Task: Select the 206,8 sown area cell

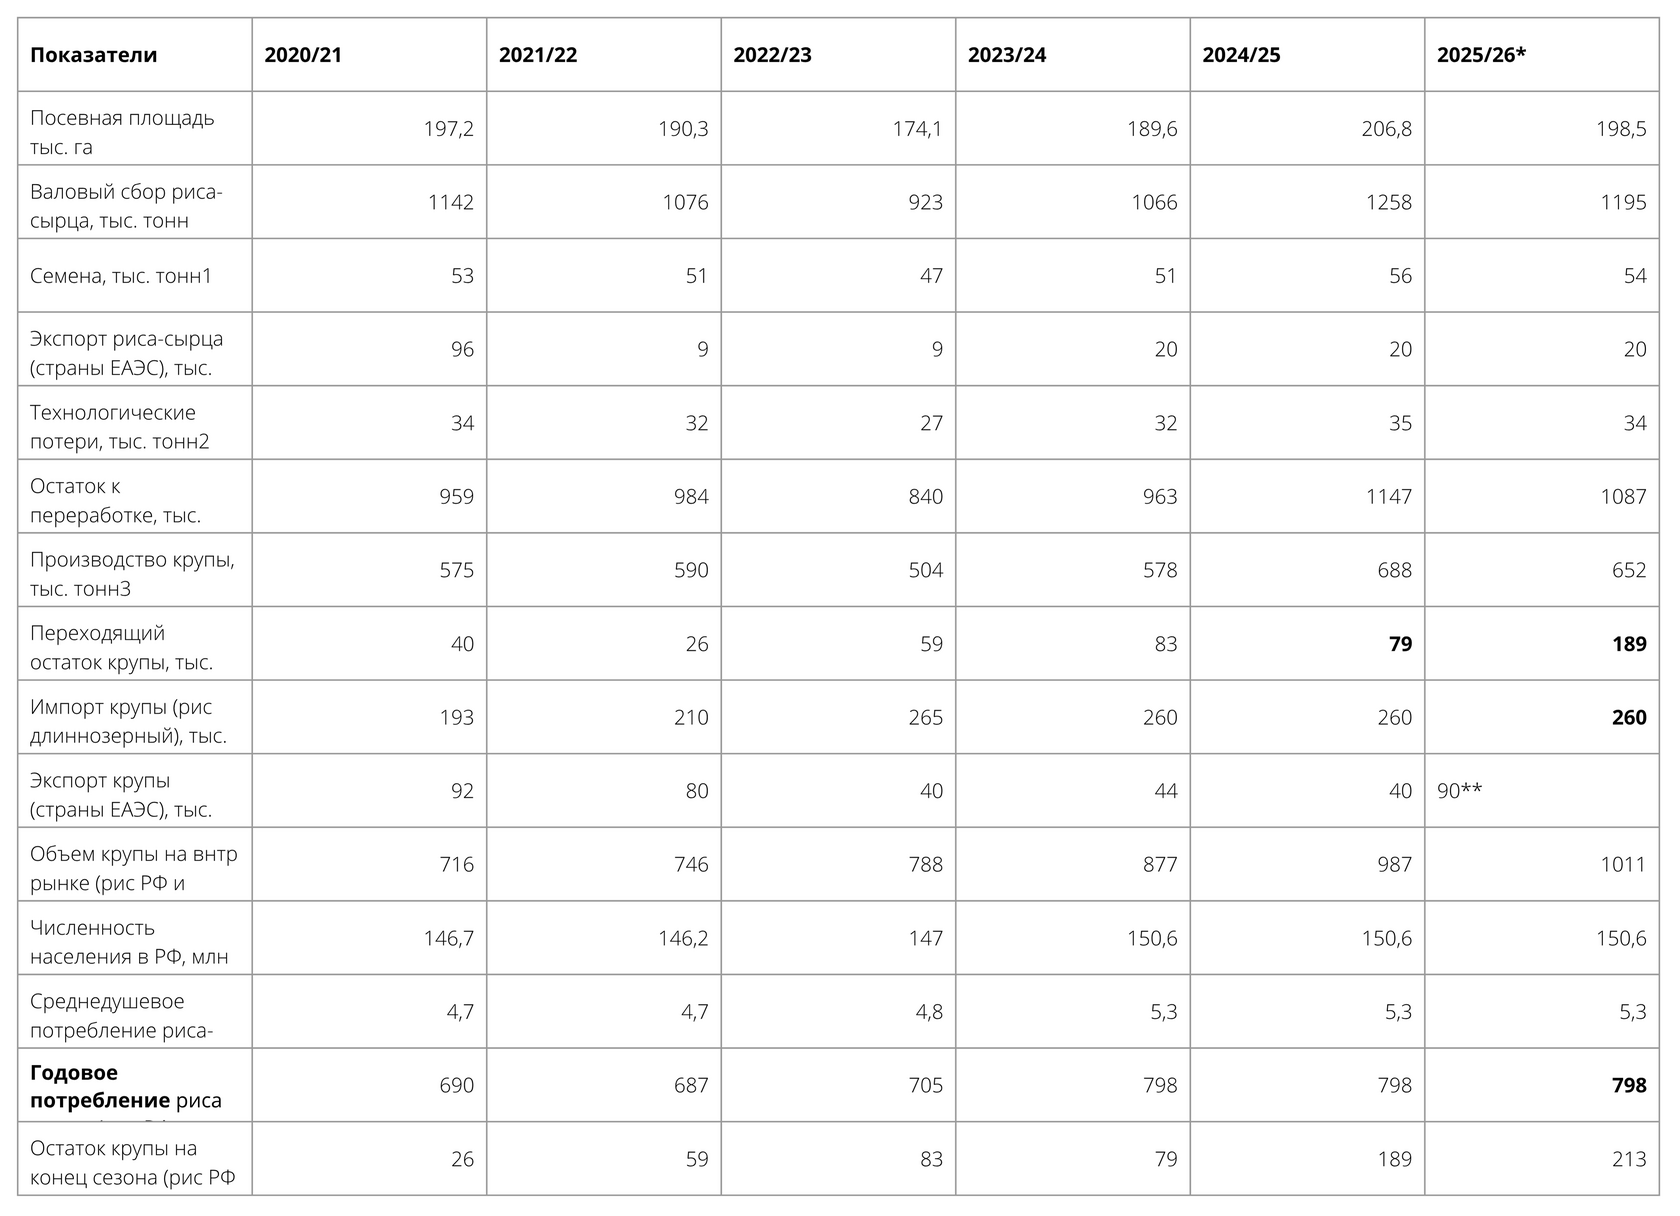Action: [x=1386, y=129]
